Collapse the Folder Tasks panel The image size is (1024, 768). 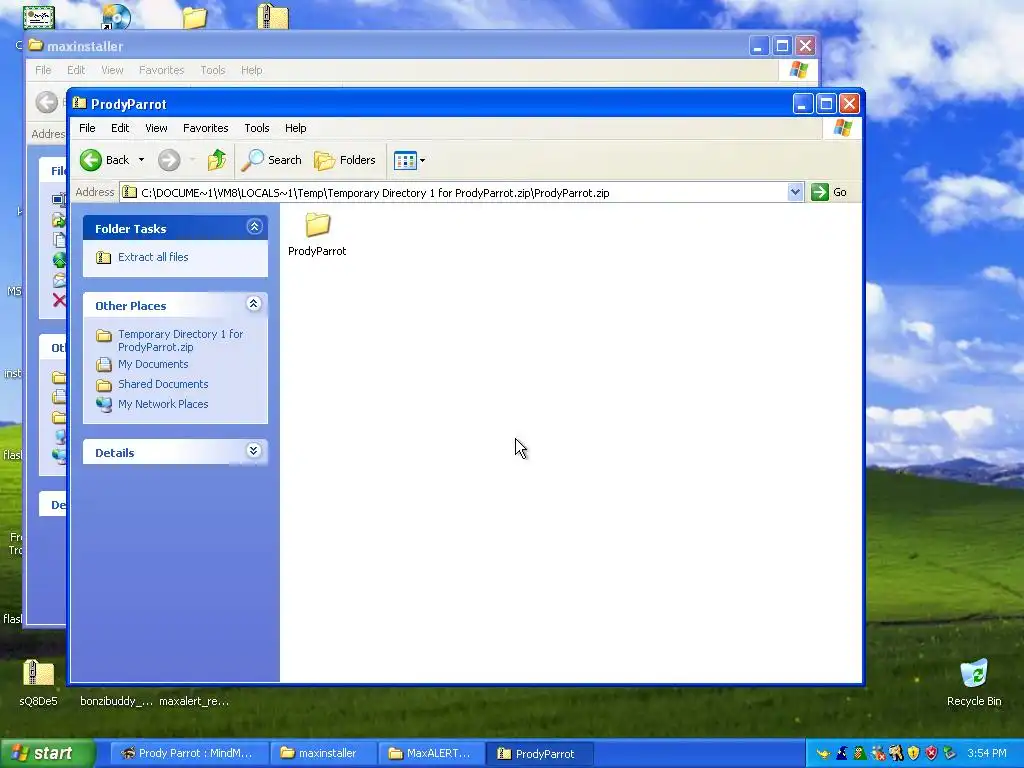point(254,227)
